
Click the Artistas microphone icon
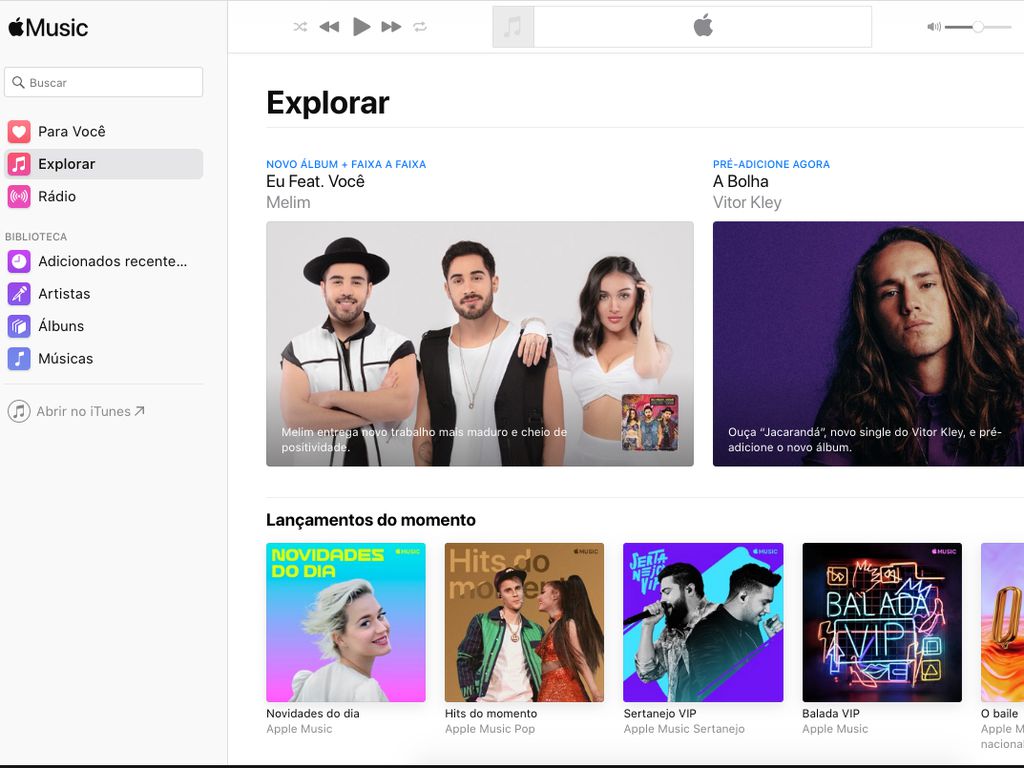(x=19, y=294)
